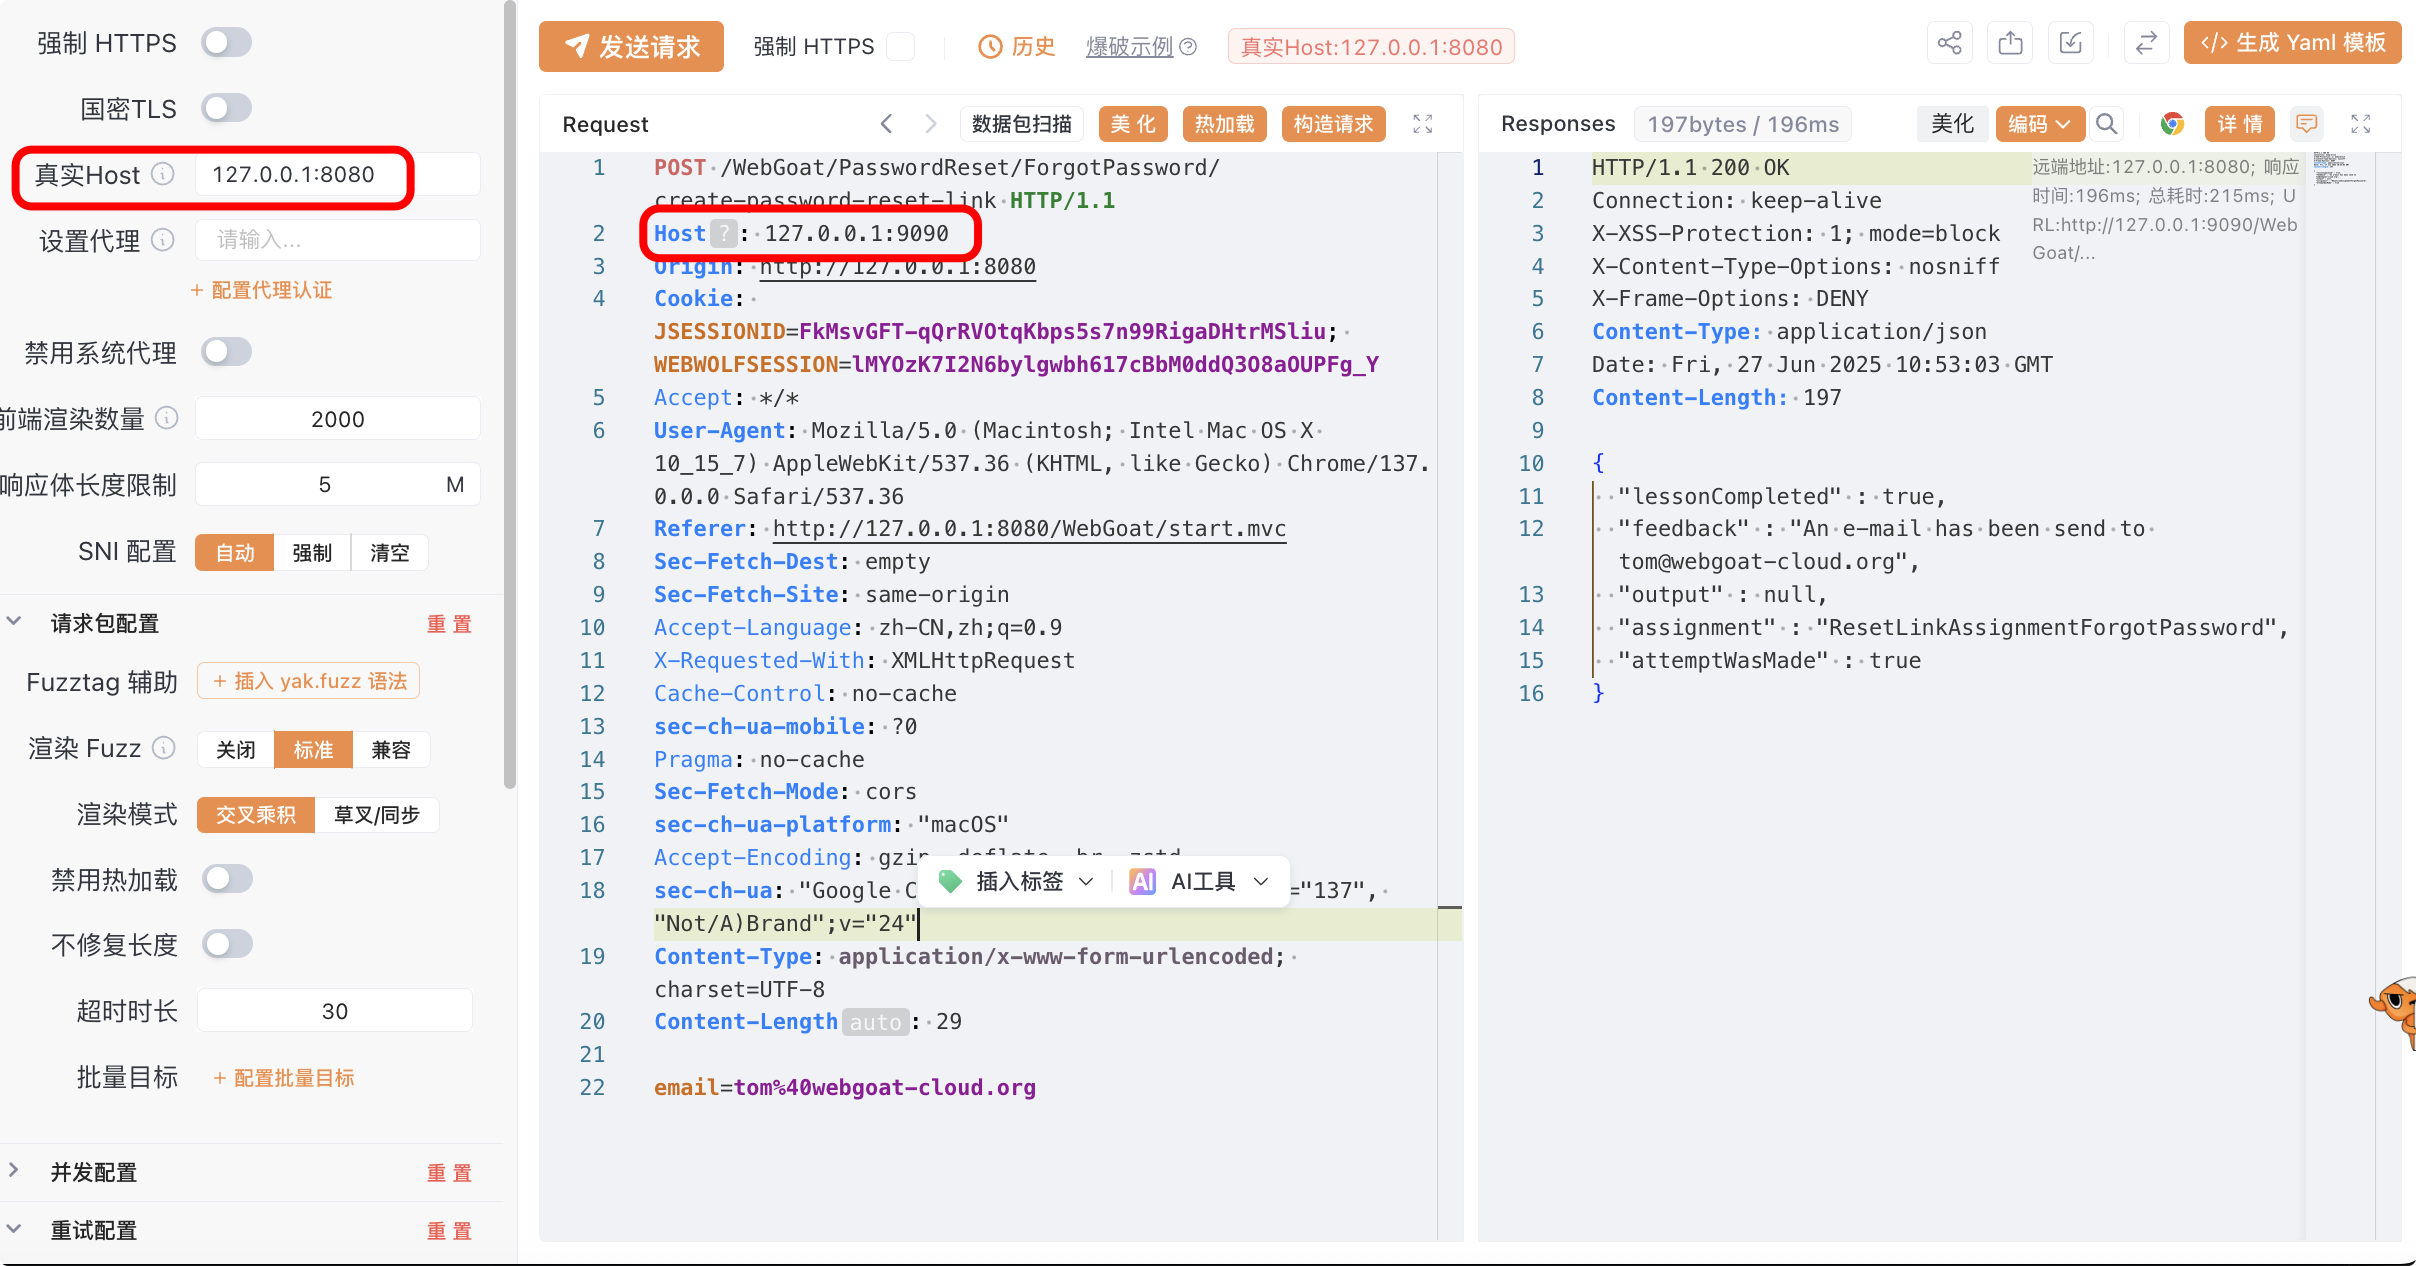Toggle 不修复长度 switch

click(x=227, y=944)
